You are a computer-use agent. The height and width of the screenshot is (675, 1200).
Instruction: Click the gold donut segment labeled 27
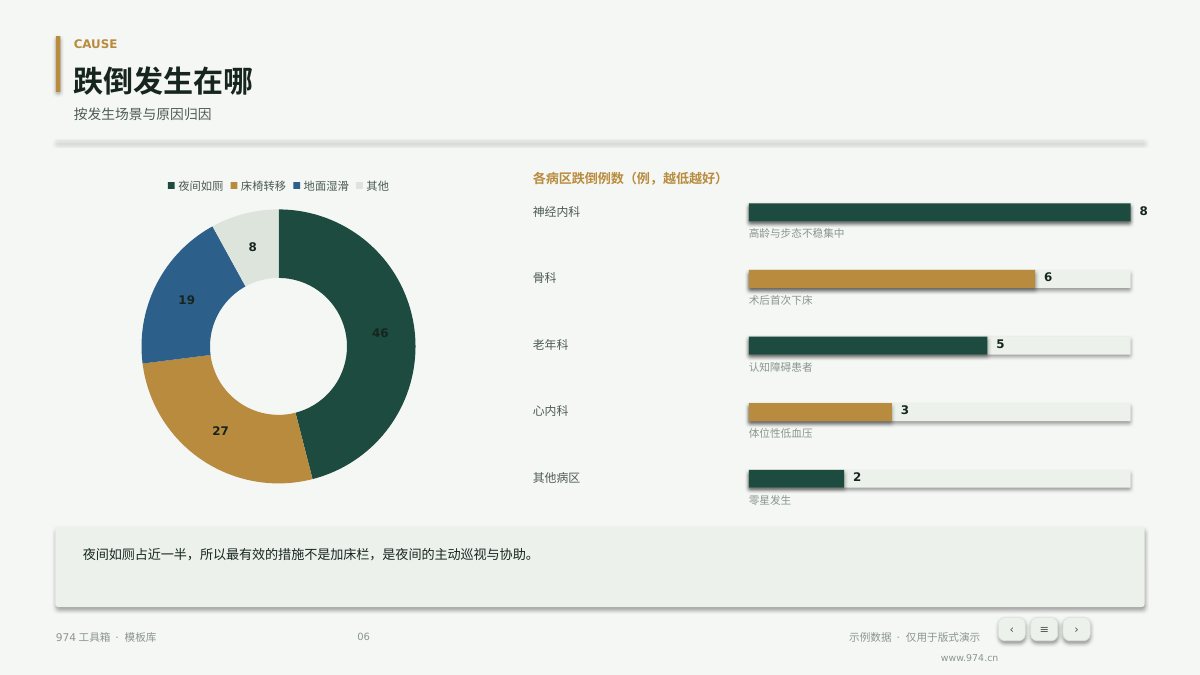click(x=221, y=431)
